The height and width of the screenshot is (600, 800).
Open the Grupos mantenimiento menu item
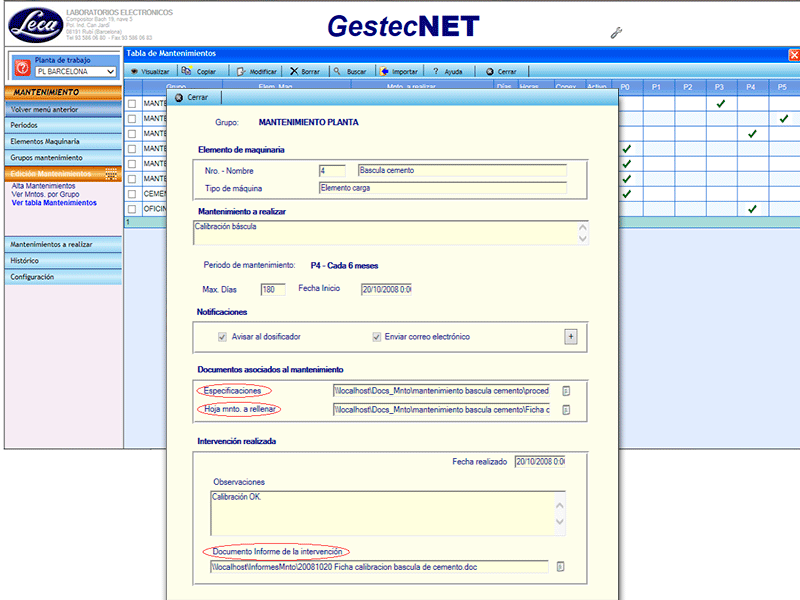pos(63,158)
